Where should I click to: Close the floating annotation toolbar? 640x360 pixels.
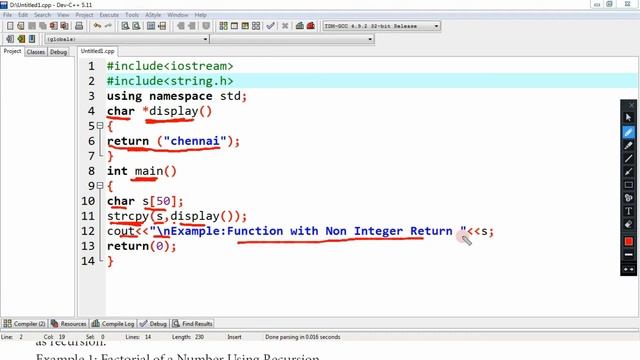click(631, 105)
